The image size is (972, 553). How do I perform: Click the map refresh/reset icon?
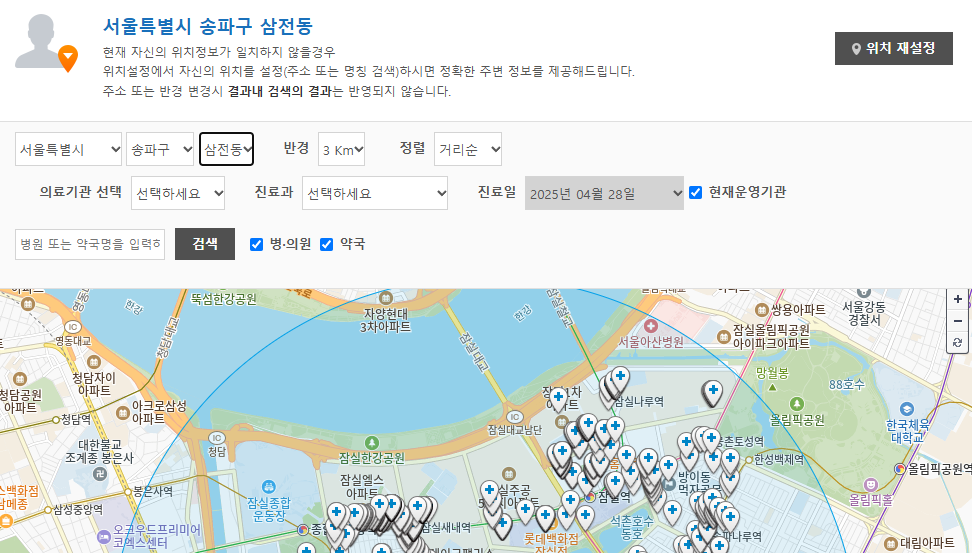click(958, 342)
